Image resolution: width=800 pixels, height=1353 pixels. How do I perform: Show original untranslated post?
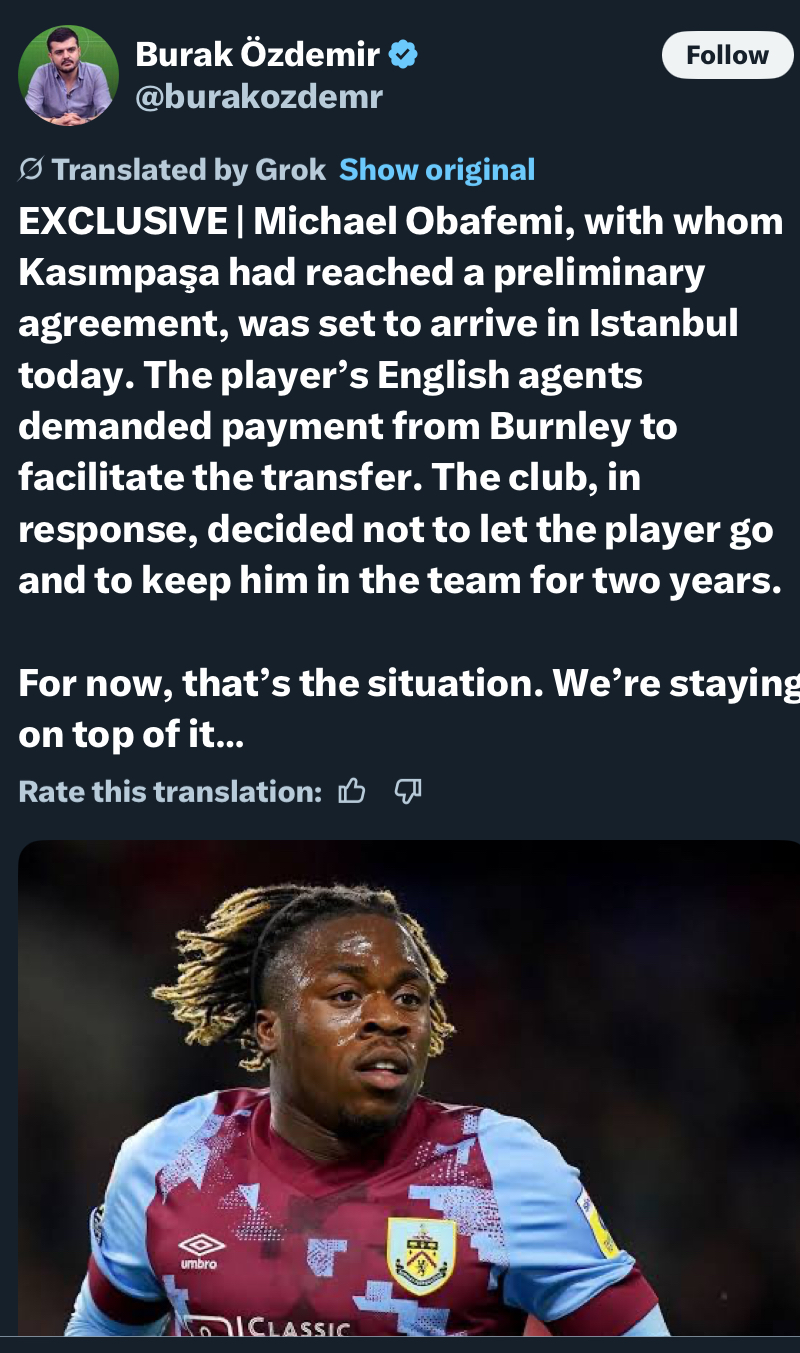(x=437, y=170)
